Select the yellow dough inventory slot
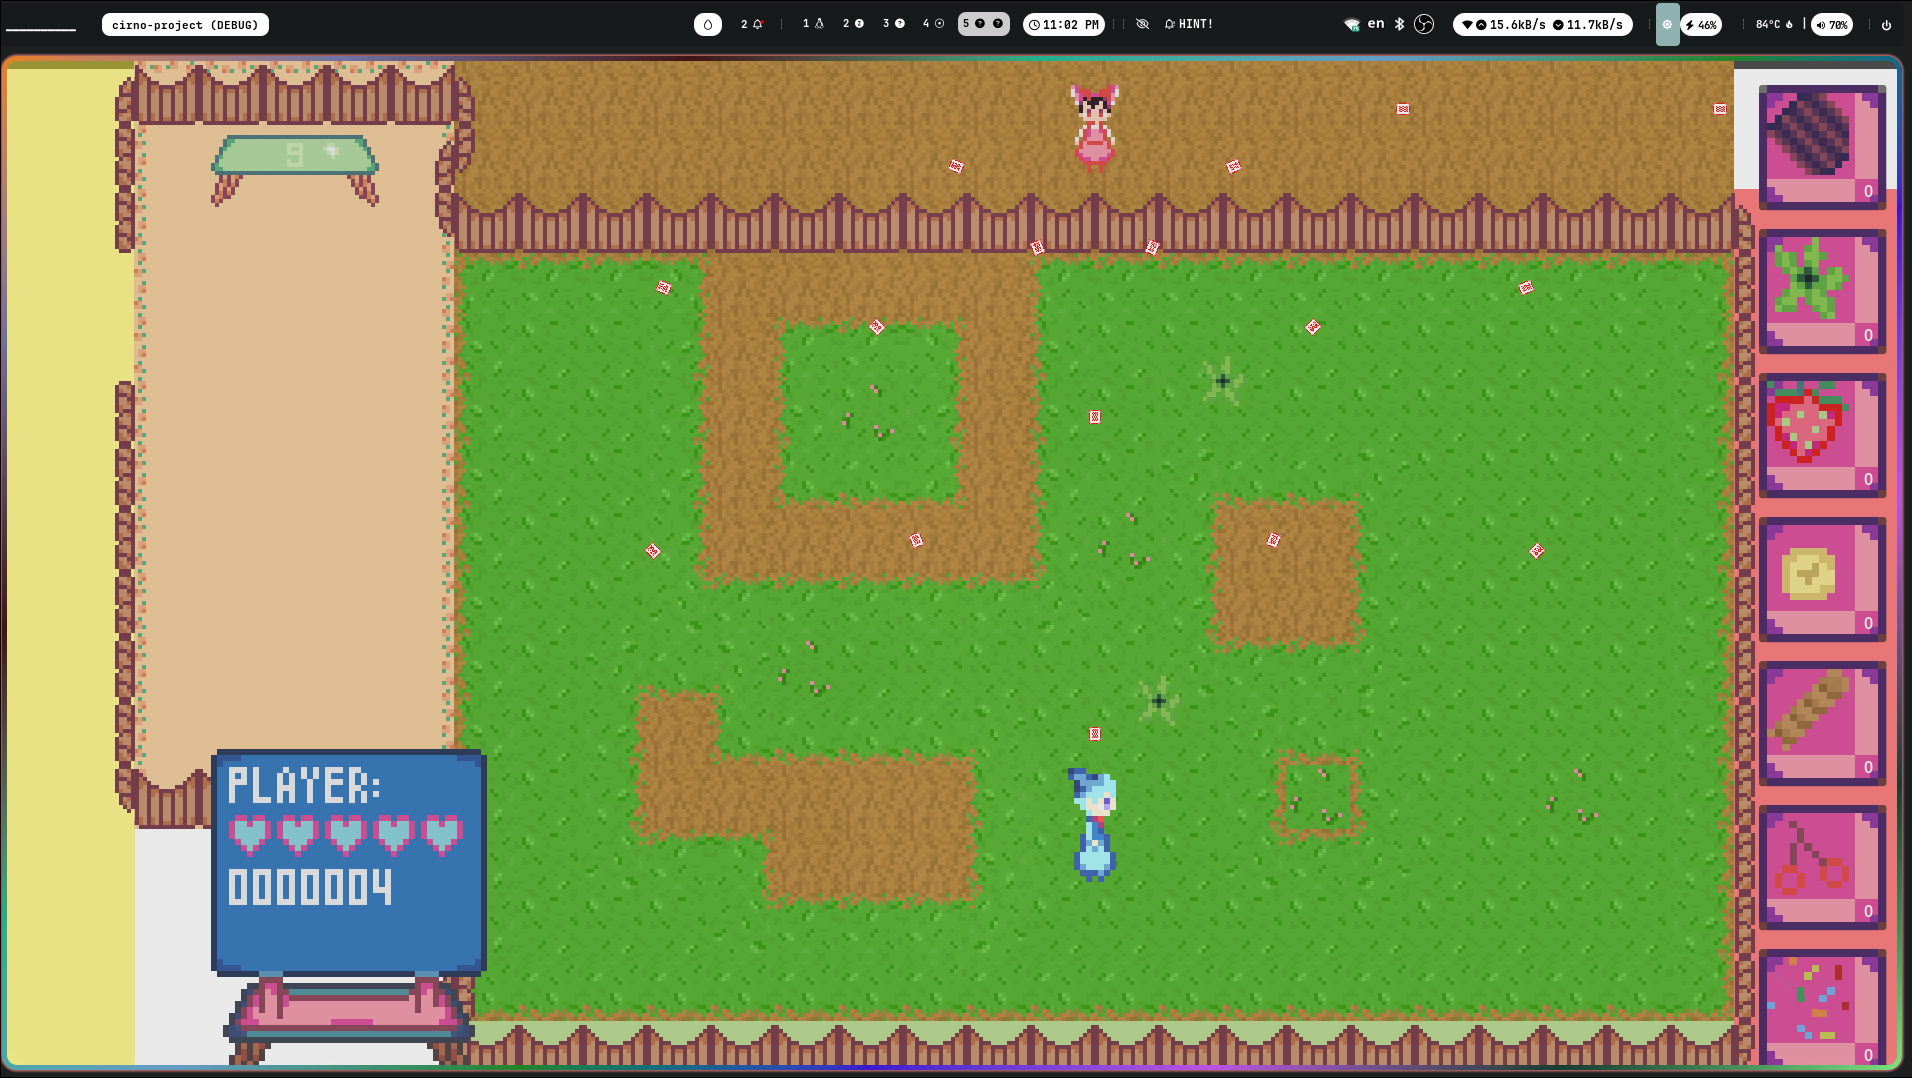This screenshot has width=1913, height=1078. click(1821, 578)
